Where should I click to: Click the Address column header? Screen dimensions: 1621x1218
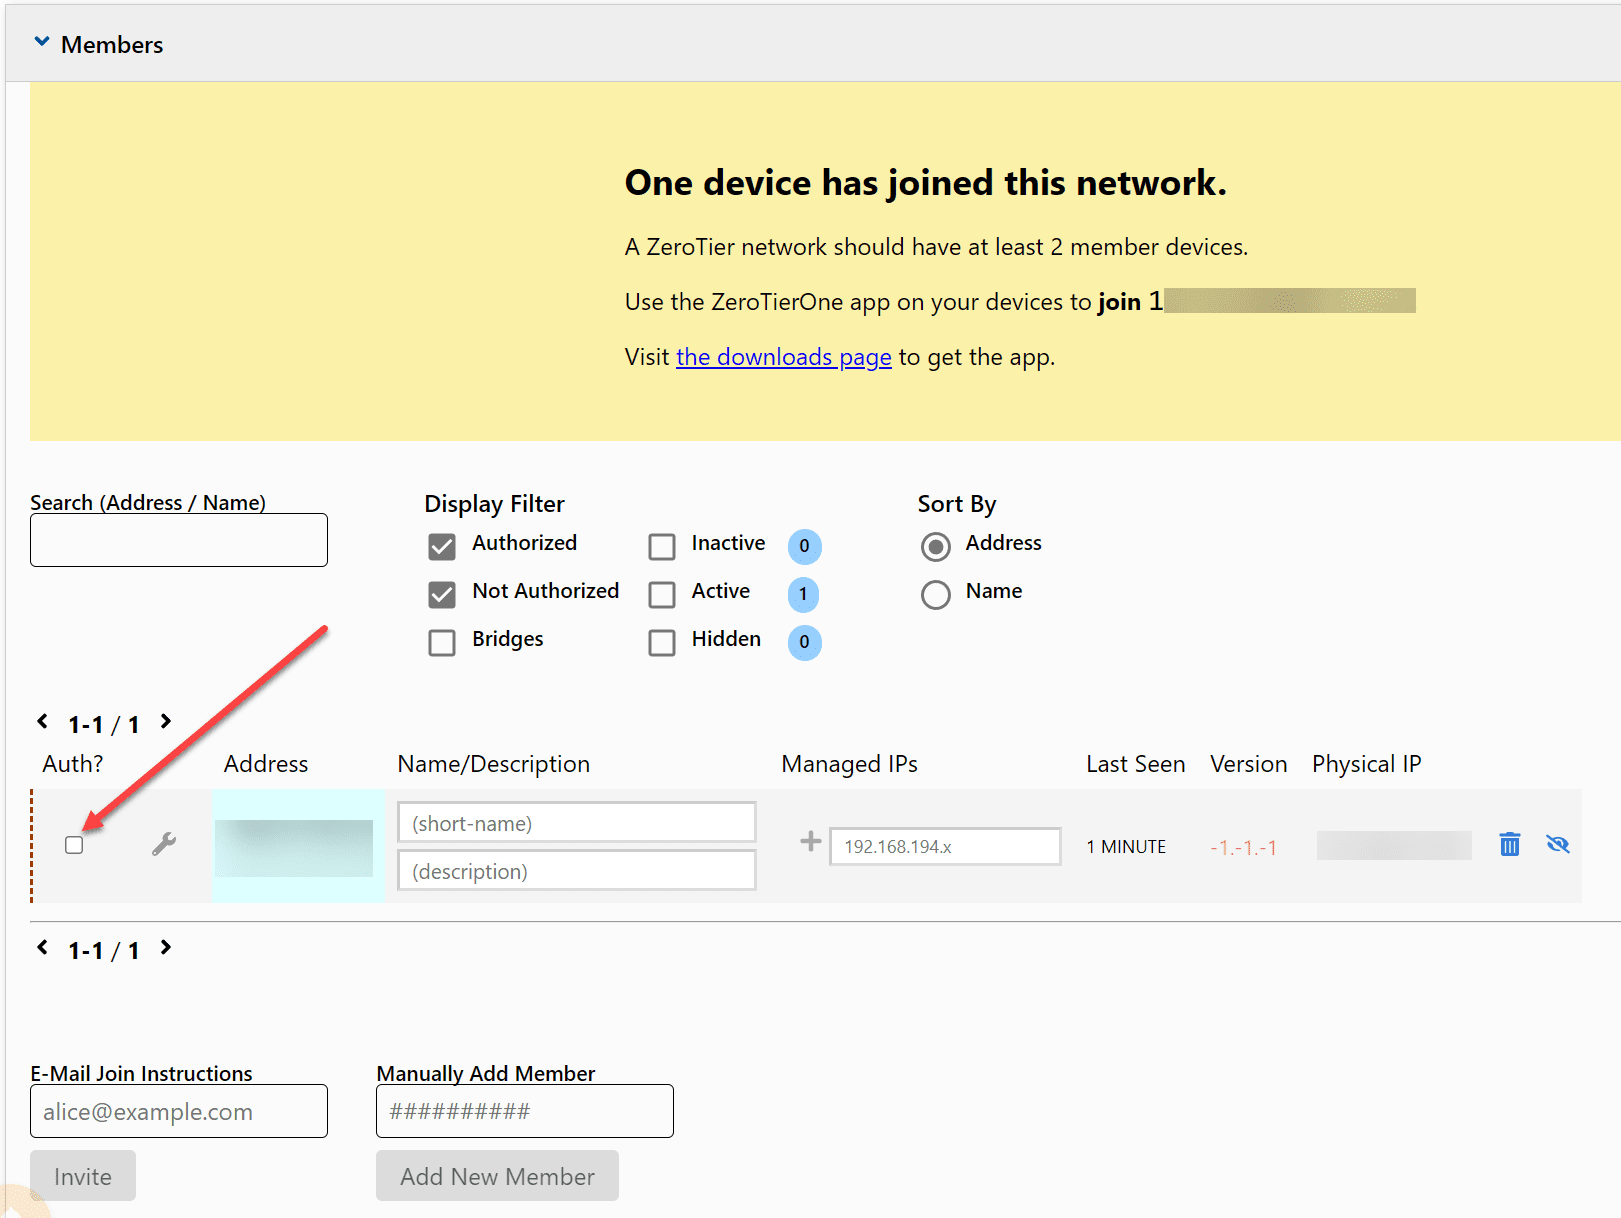click(266, 764)
